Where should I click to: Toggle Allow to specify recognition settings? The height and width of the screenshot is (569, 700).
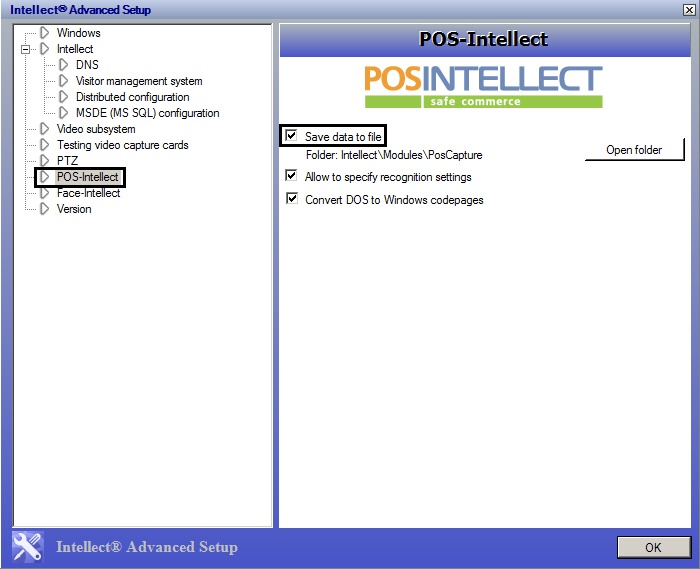[x=291, y=175]
